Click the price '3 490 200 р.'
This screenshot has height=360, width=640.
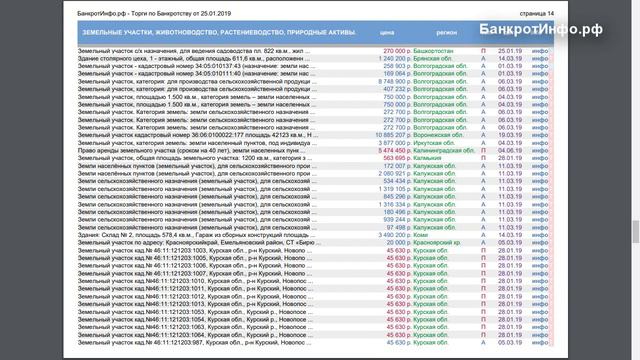395,235
